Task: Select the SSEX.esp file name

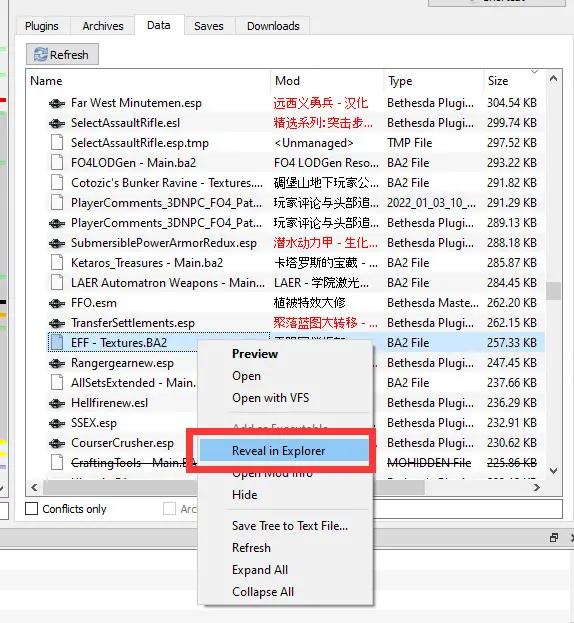Action: coord(94,423)
